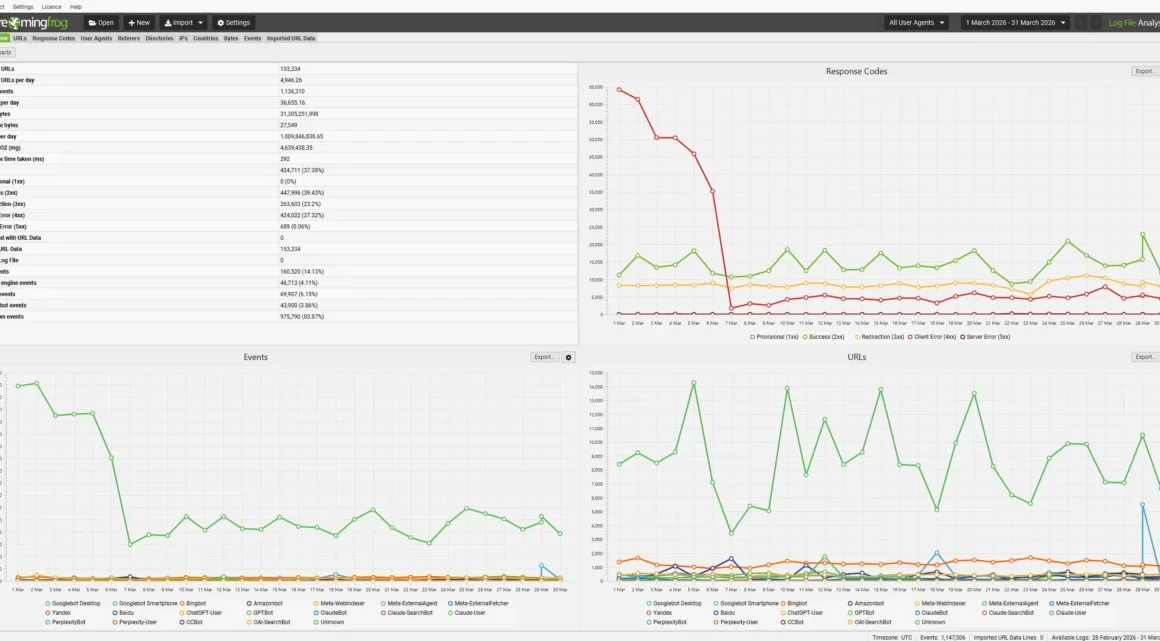The height and width of the screenshot is (641, 1160).
Task: Export the Events chart
Action: 544,357
